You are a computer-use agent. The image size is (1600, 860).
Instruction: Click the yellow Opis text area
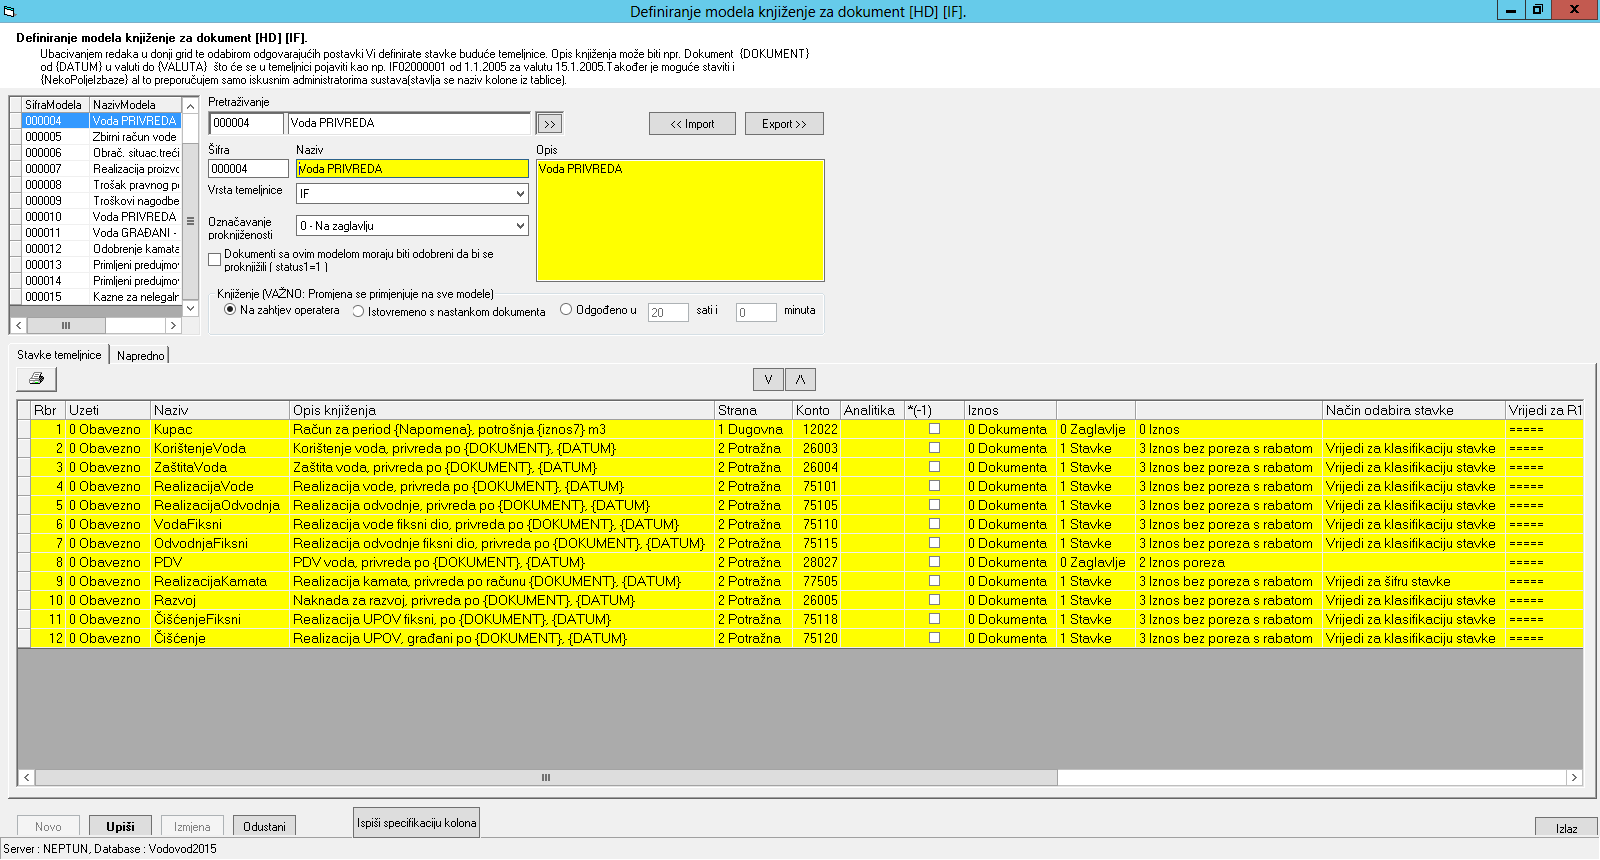pos(680,220)
